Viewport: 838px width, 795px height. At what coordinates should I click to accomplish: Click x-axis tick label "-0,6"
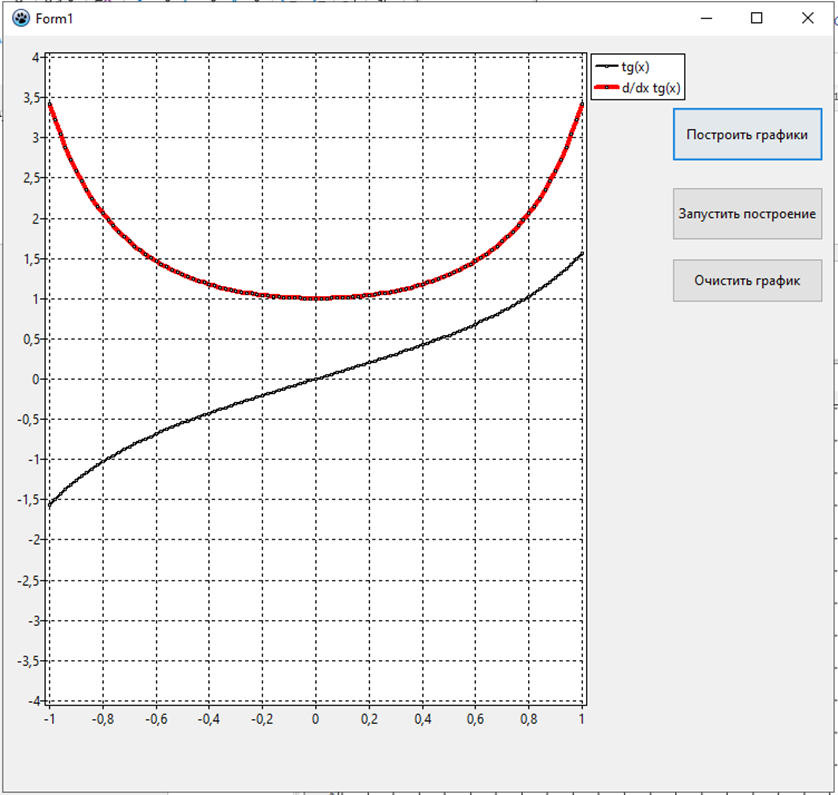tap(154, 718)
